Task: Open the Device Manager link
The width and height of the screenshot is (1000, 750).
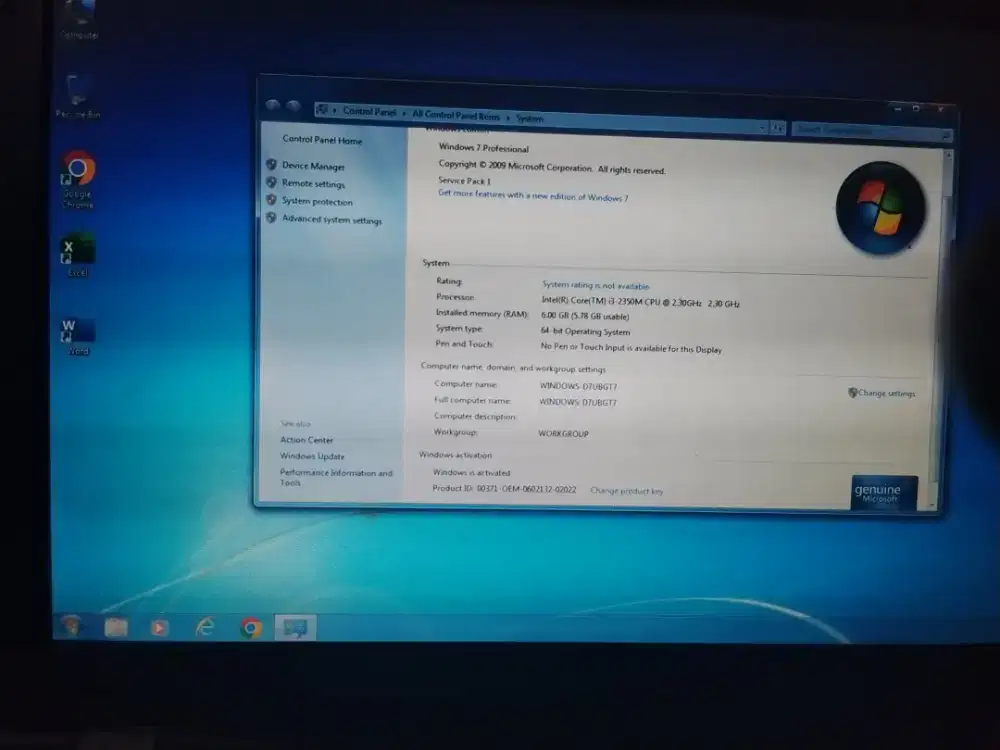Action: (313, 166)
